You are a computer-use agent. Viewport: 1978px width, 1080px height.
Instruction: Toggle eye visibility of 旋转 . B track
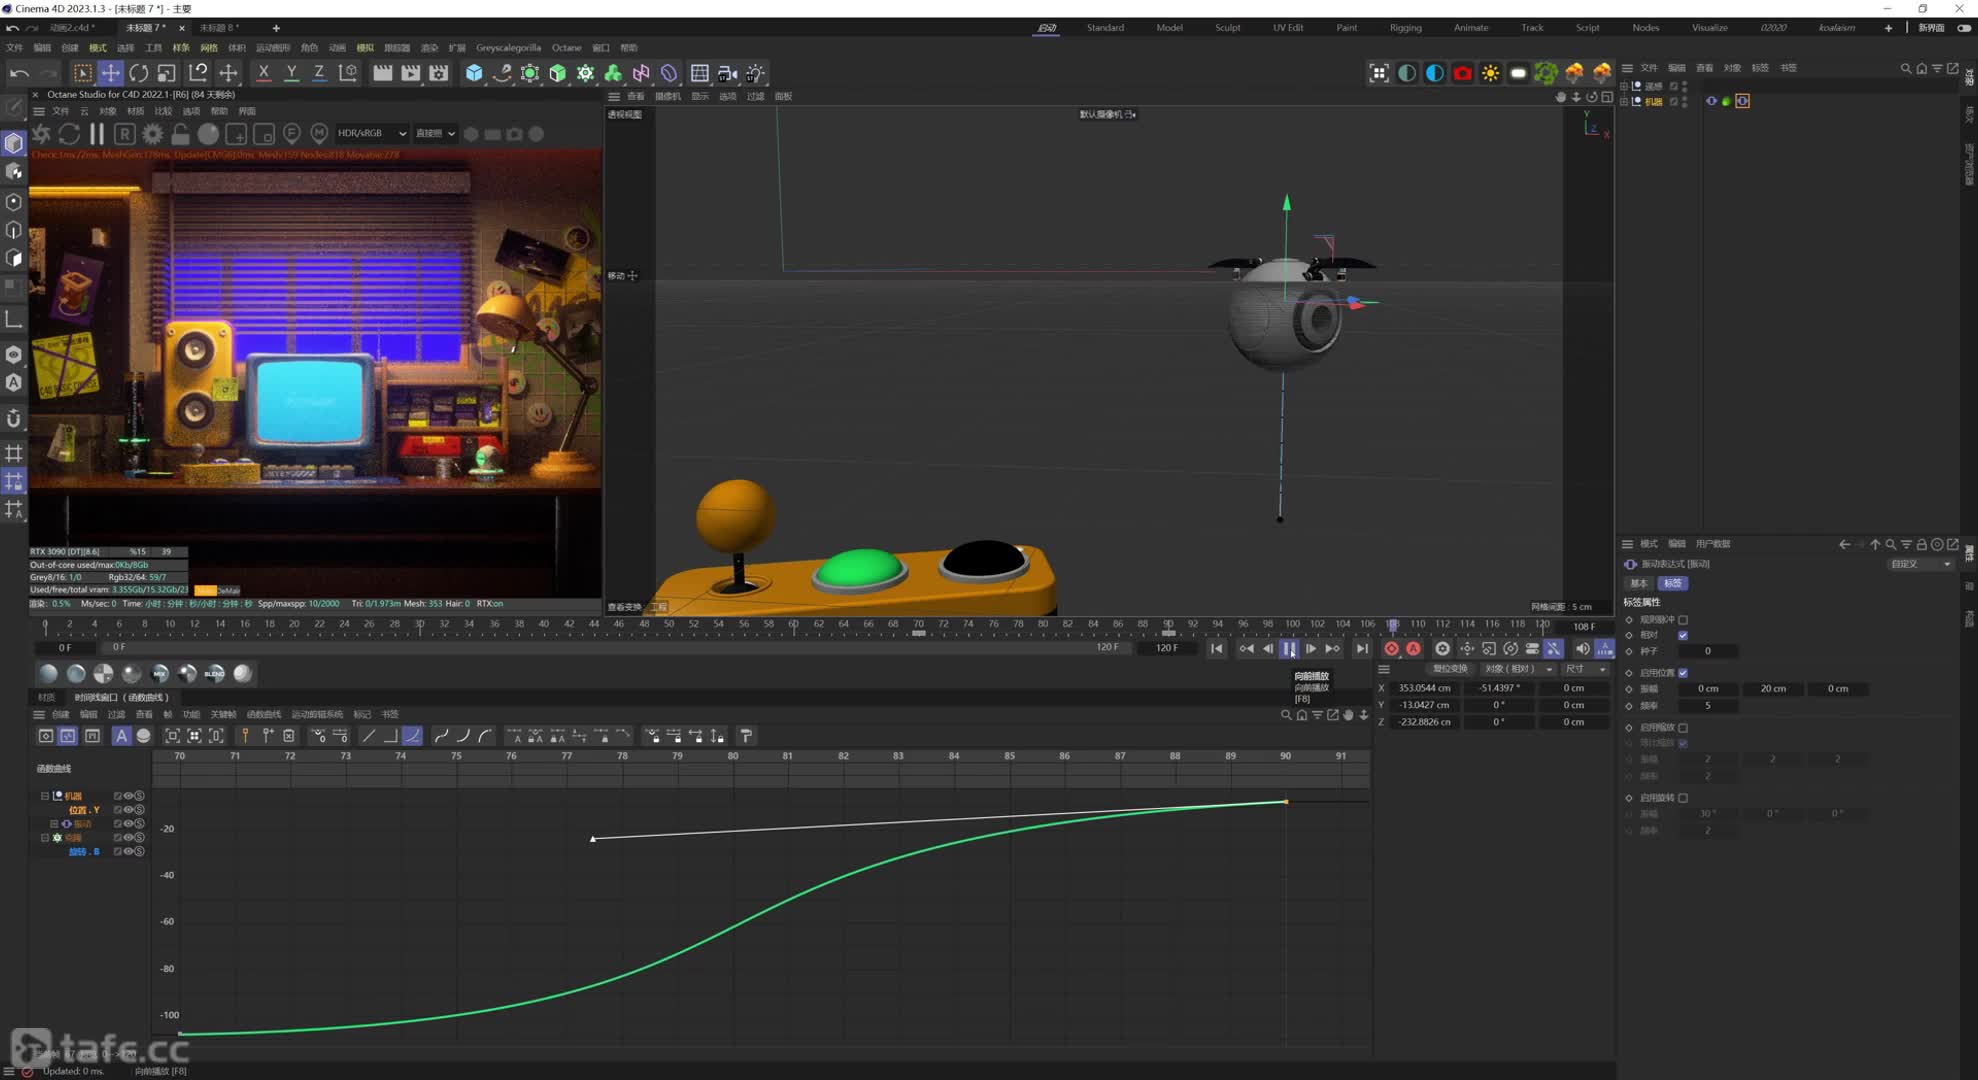point(128,852)
